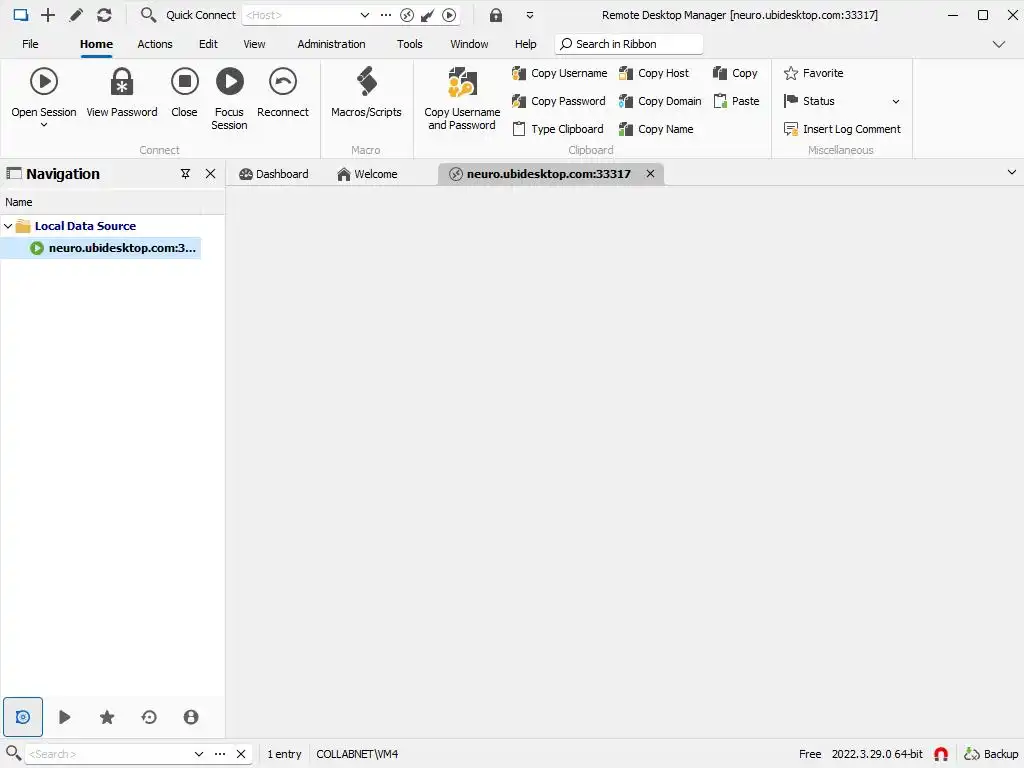Click Copy Username and Password icon

click(x=462, y=82)
